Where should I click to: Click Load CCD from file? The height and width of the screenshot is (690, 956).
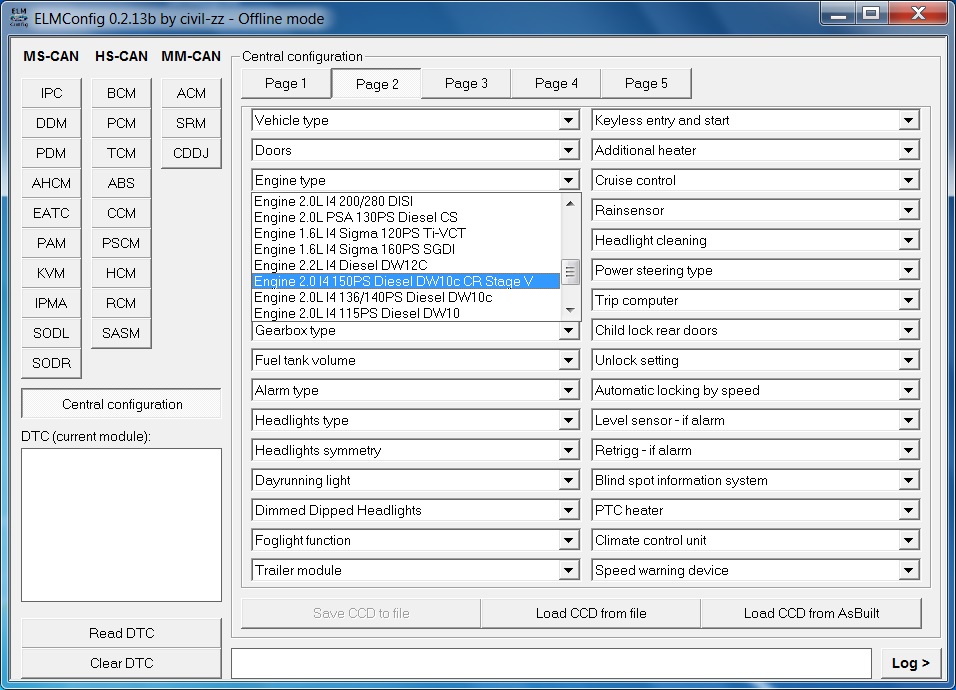click(x=590, y=613)
